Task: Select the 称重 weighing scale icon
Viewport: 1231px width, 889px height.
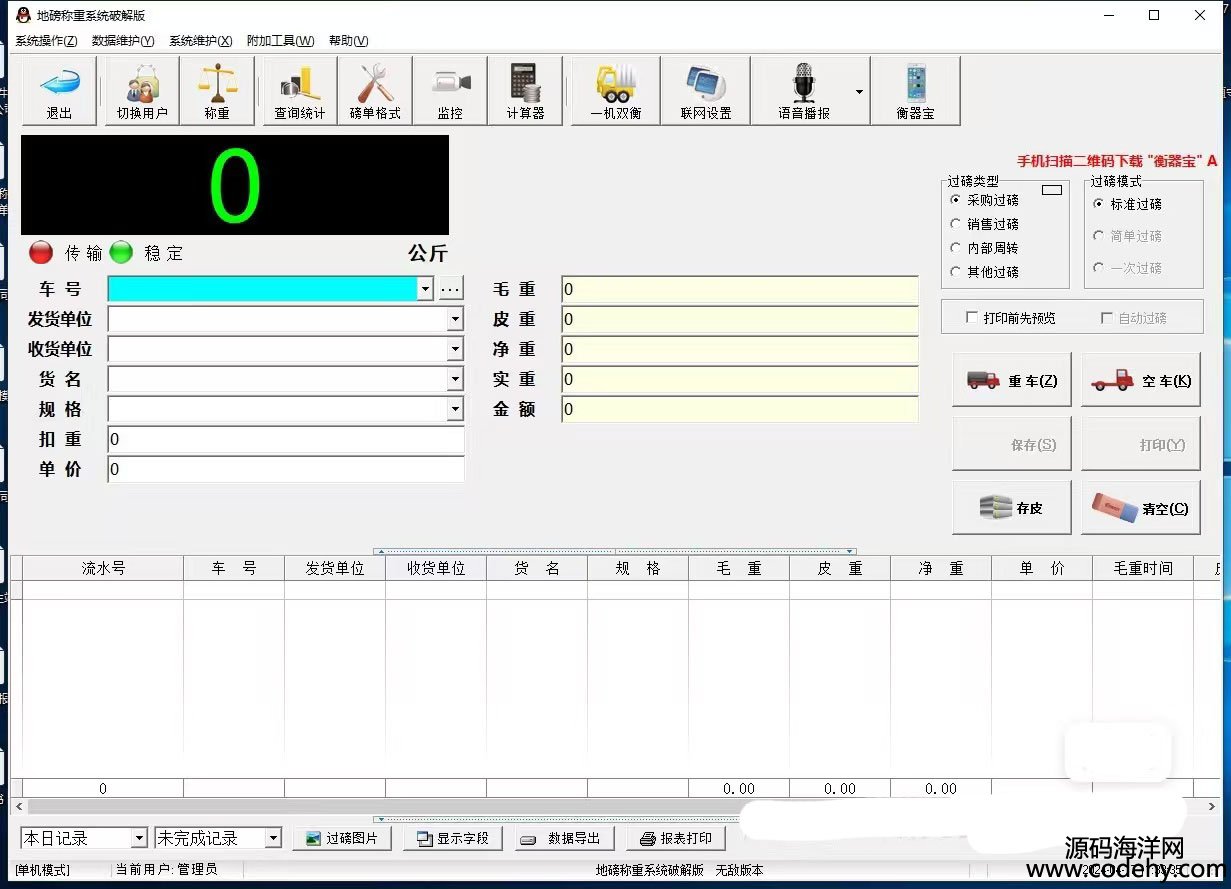Action: tap(217, 90)
